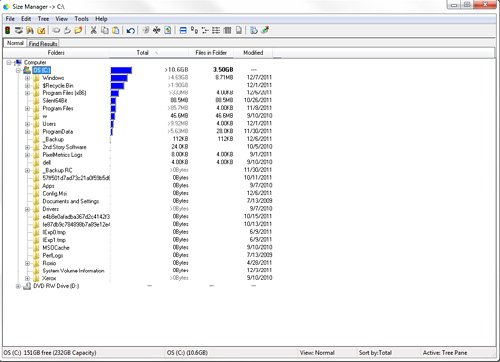Click the scan drive icon next to traffic light
Image resolution: width=500 pixels, height=362 pixels.
pyautogui.click(x=19, y=30)
